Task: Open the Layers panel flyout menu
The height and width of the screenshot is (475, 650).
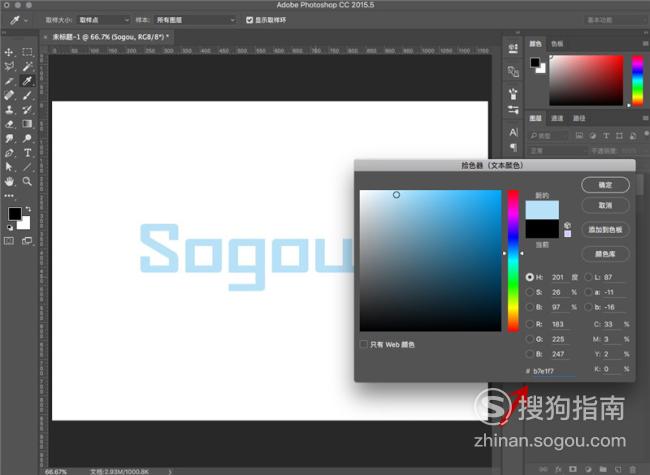Action: pyautogui.click(x=645, y=118)
